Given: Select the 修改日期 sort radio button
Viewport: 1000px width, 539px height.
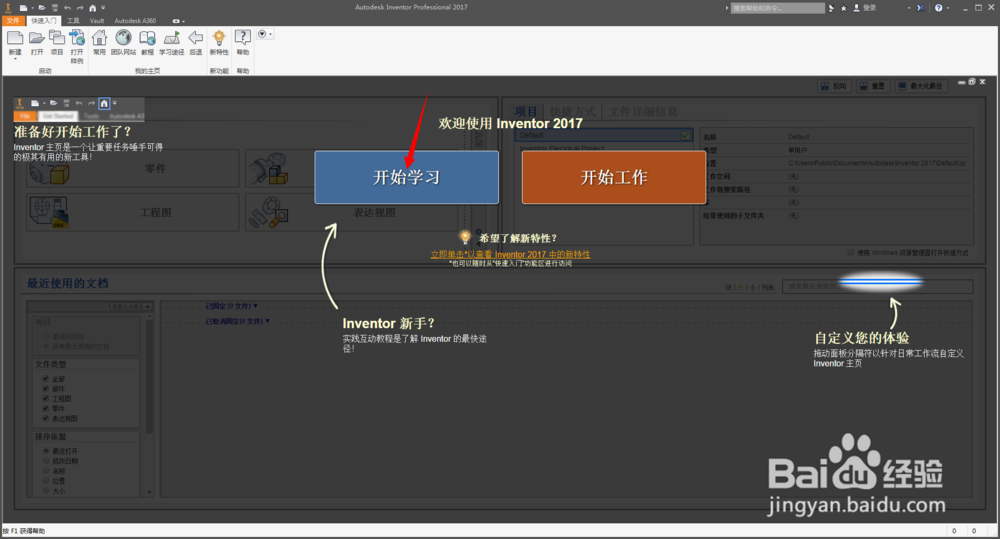Looking at the screenshot, I should 46,461.
